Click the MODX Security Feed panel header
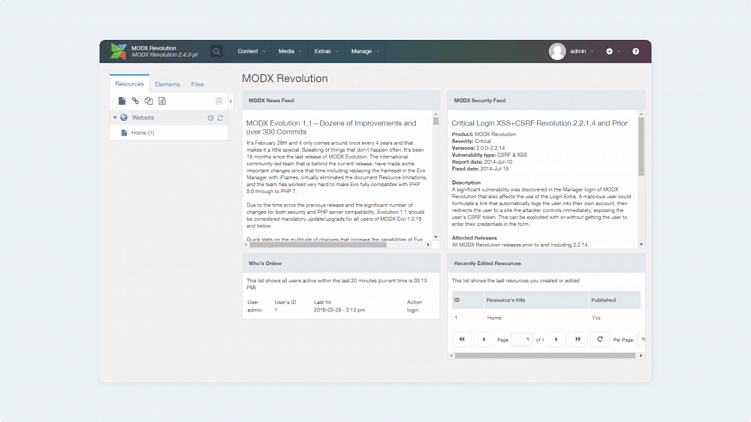 [x=546, y=101]
